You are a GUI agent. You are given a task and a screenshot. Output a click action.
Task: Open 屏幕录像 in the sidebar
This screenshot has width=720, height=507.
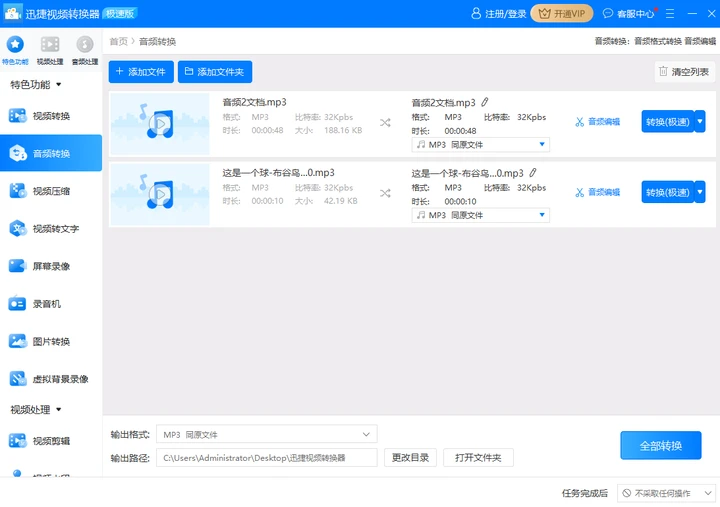pos(51,266)
